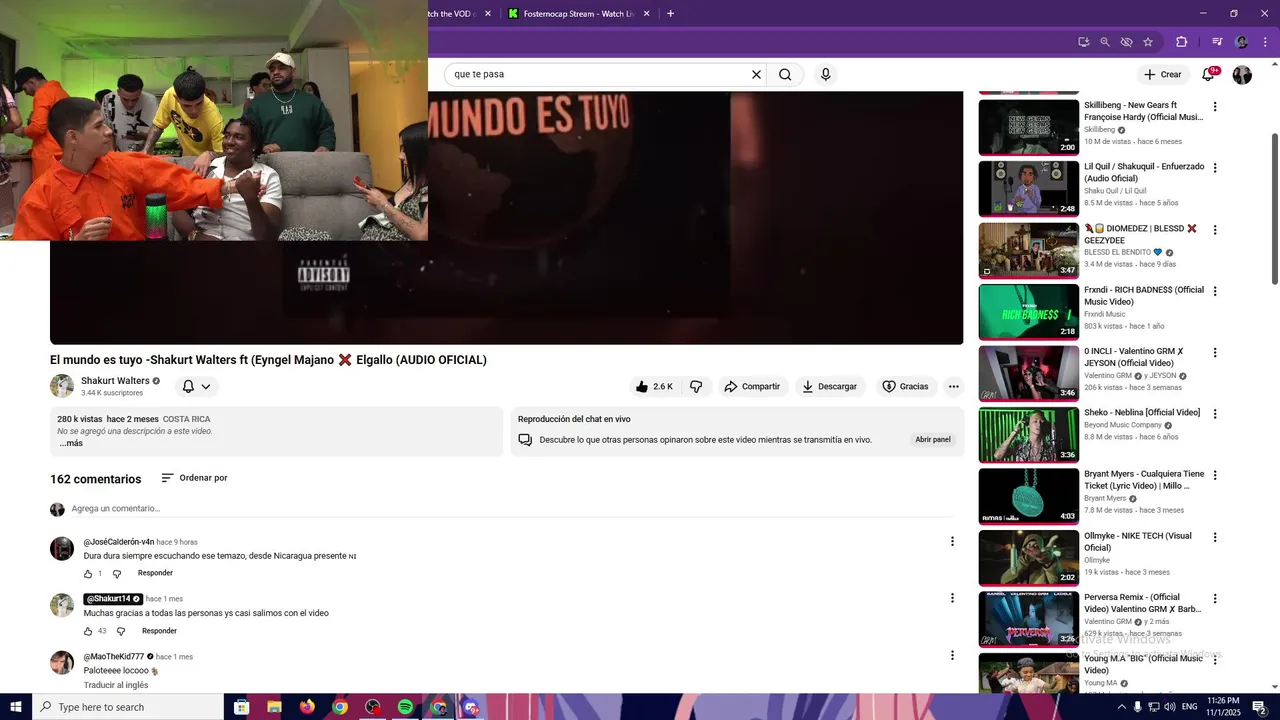Open the system volume speaker icon
This screenshot has height=720, width=1280.
1170,707
